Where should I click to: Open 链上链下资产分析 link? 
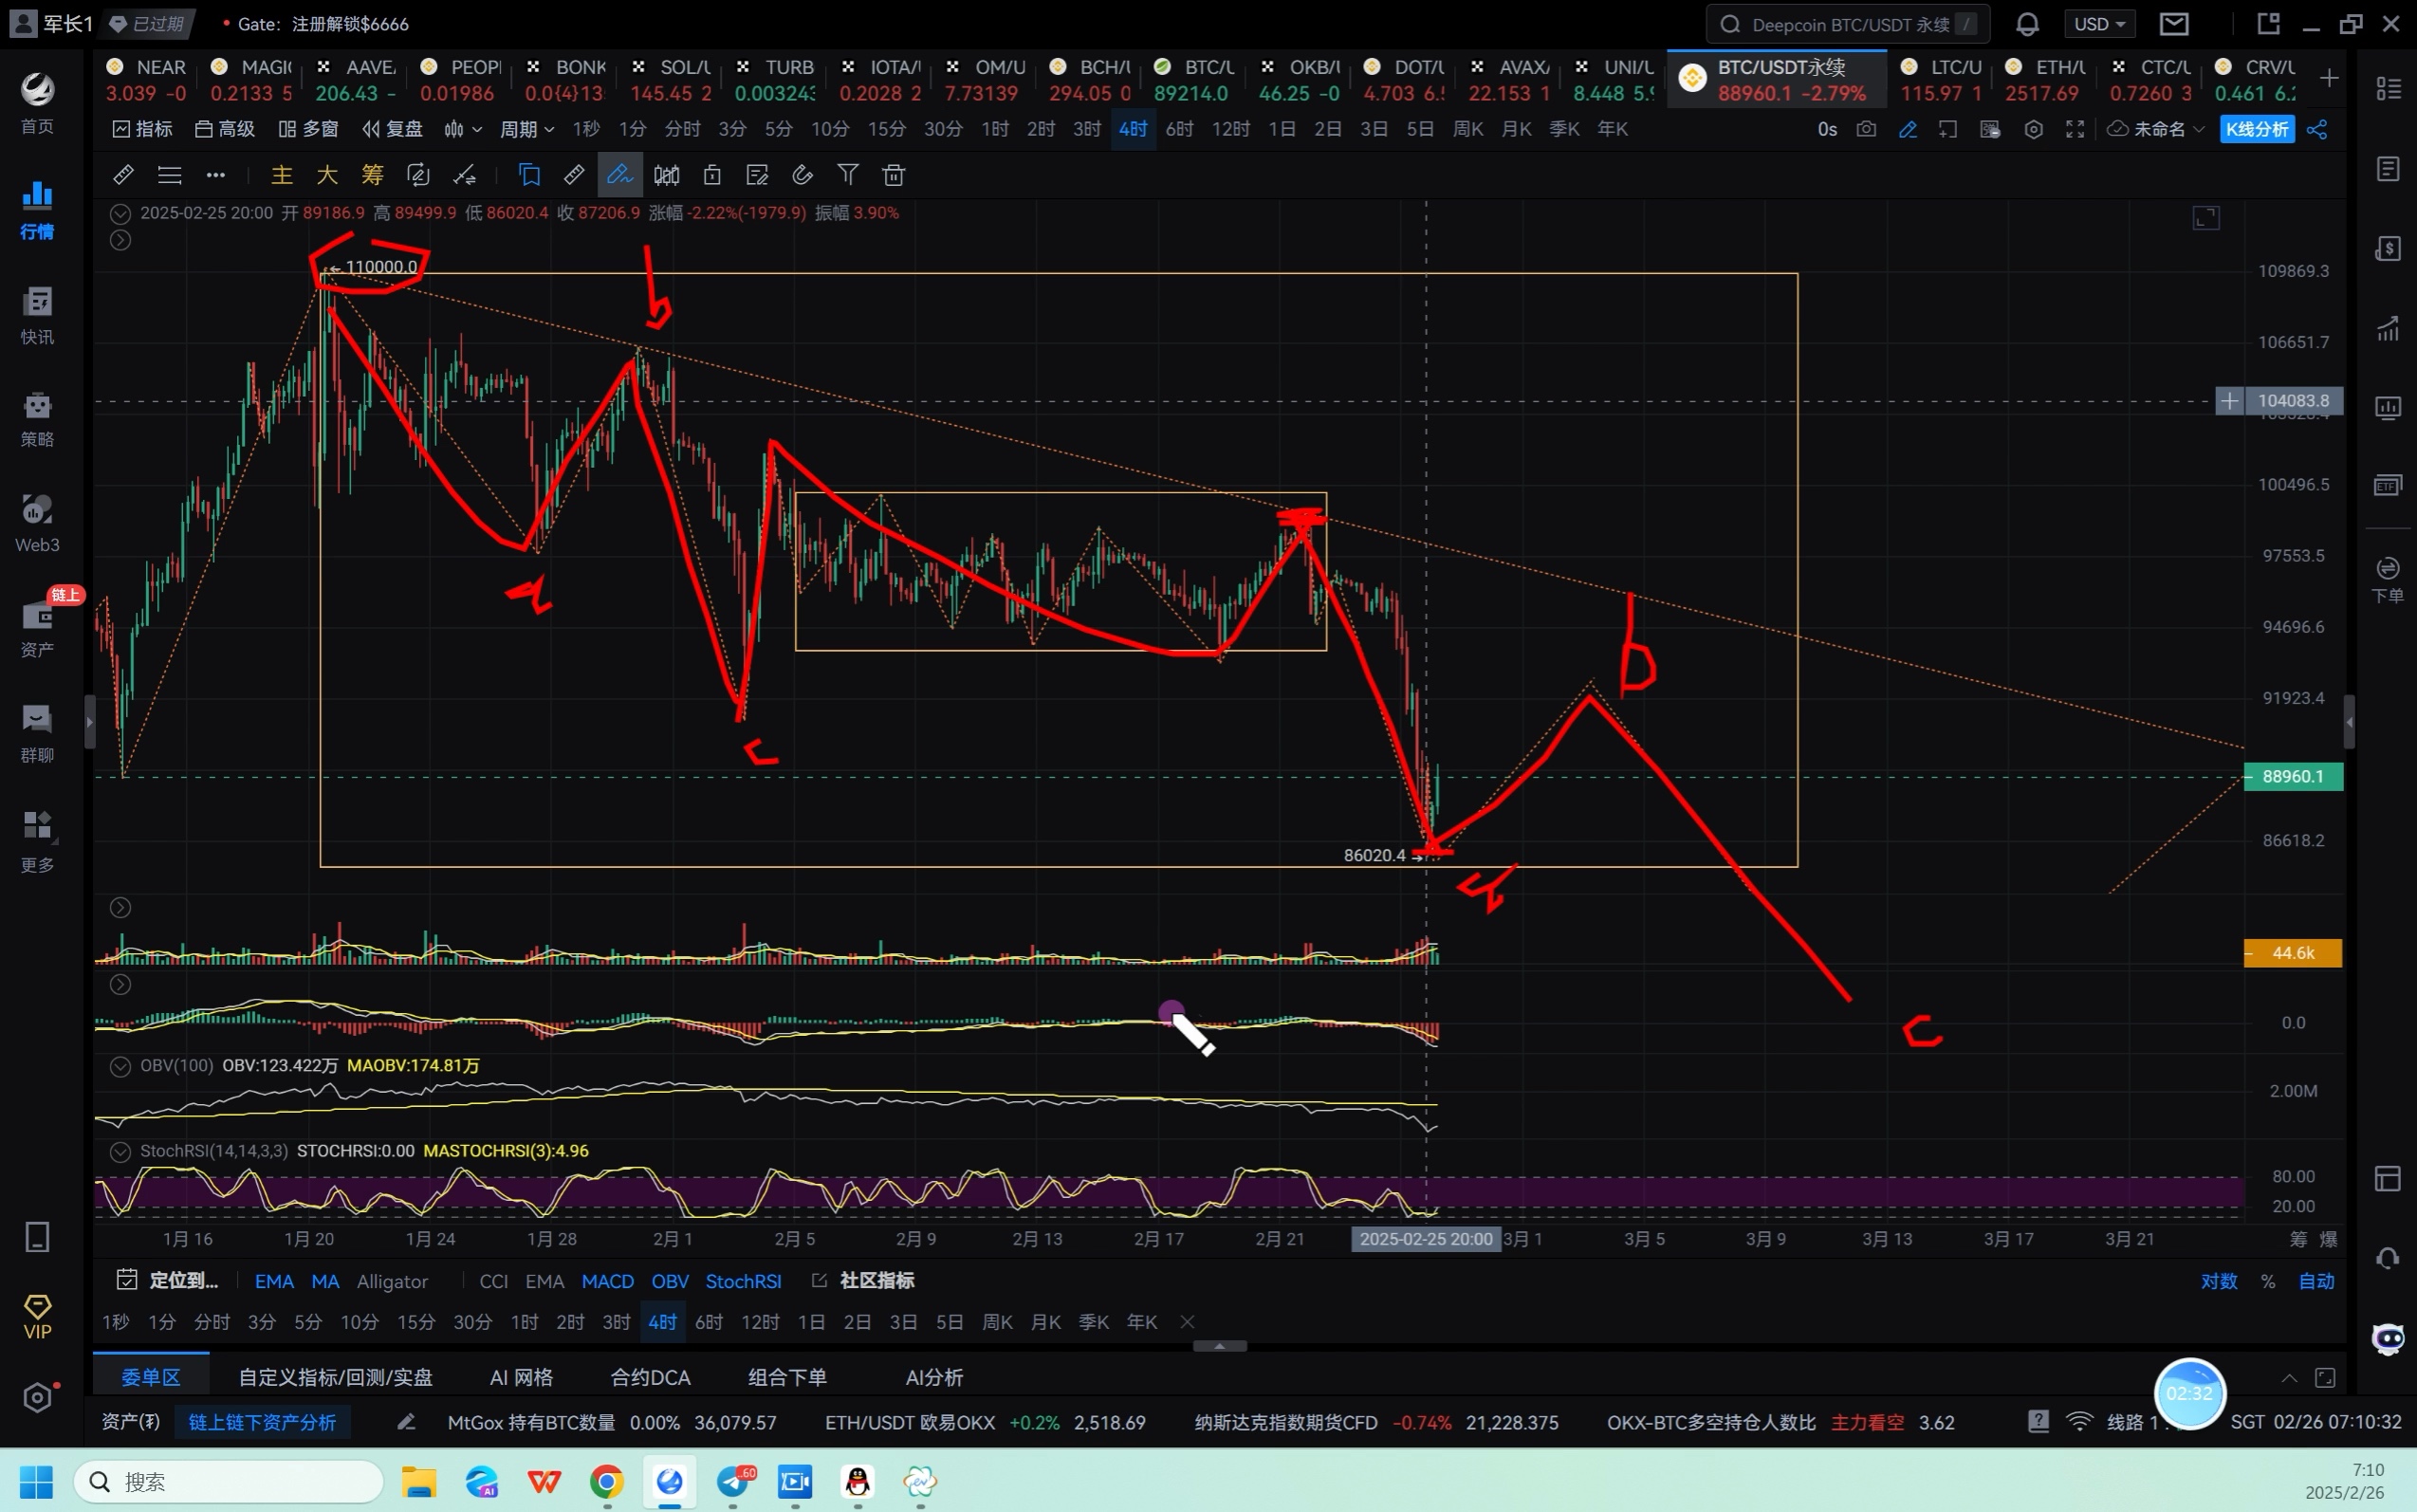pos(262,1422)
